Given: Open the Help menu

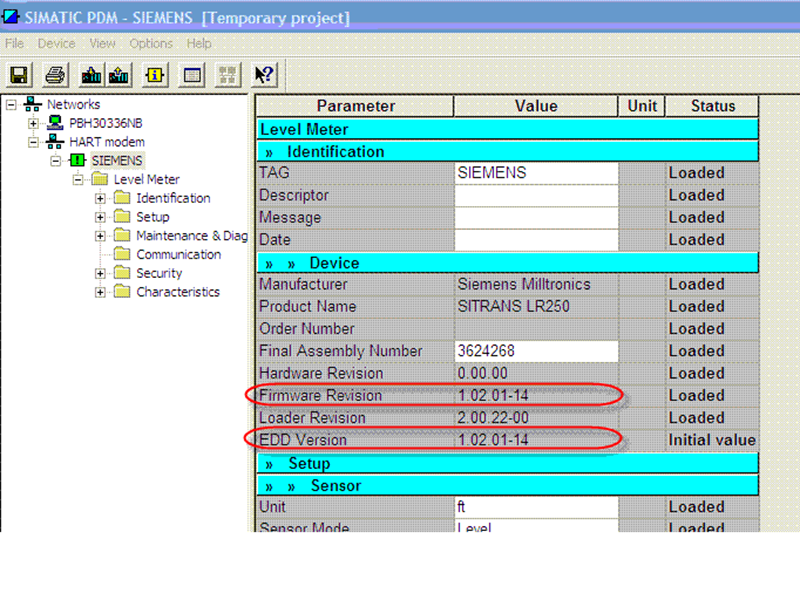Looking at the screenshot, I should pyautogui.click(x=199, y=43).
